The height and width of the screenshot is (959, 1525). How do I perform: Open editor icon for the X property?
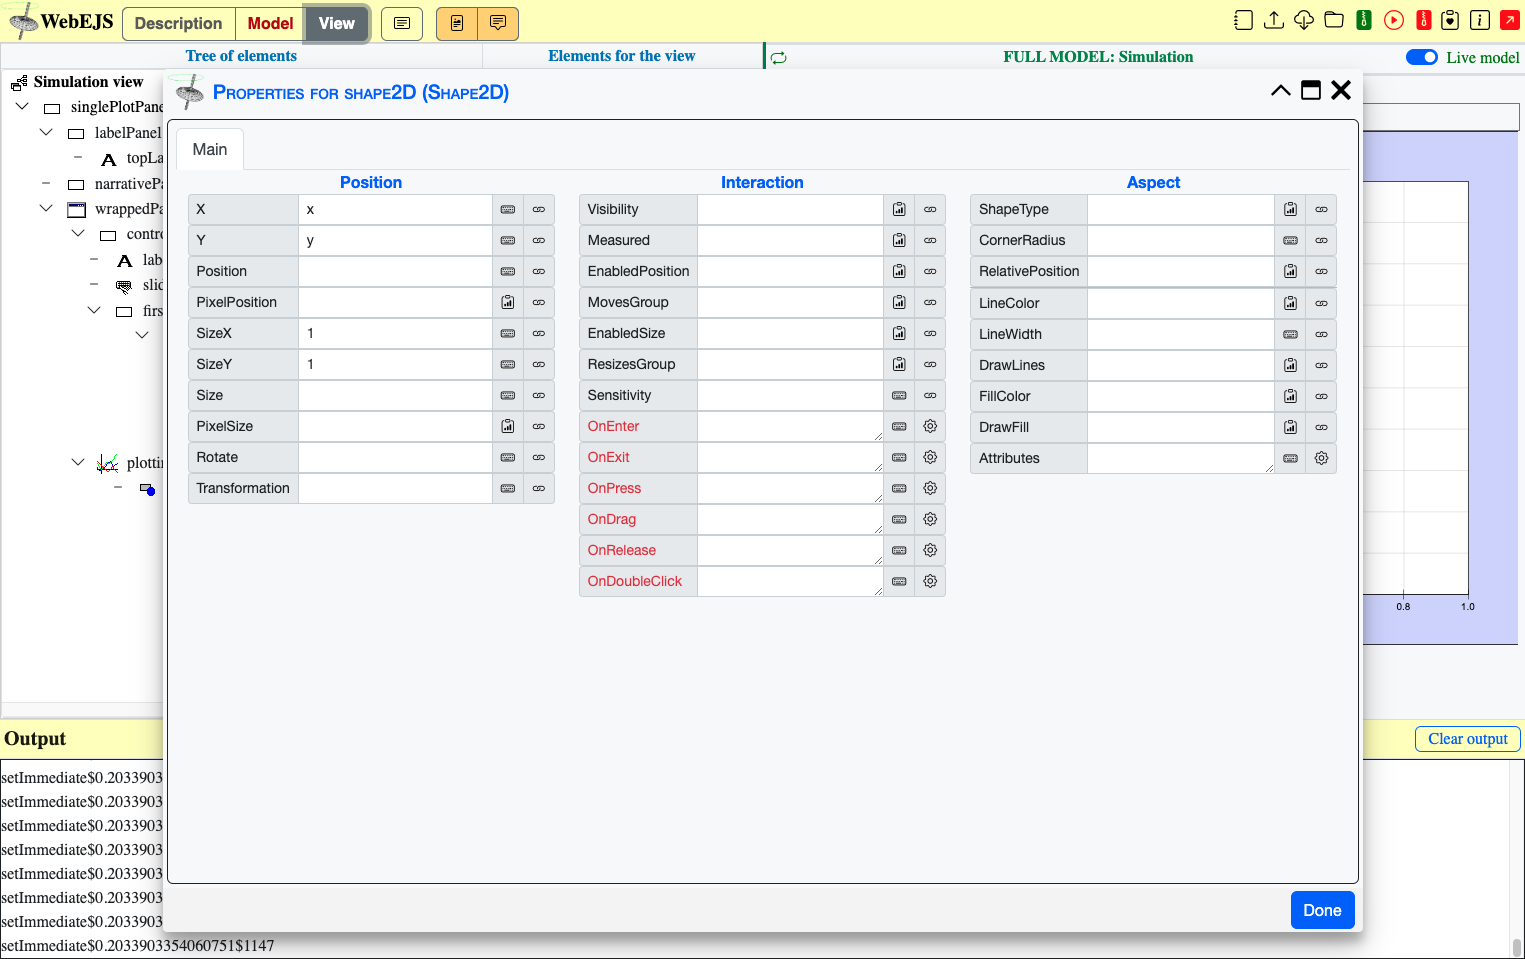point(508,210)
